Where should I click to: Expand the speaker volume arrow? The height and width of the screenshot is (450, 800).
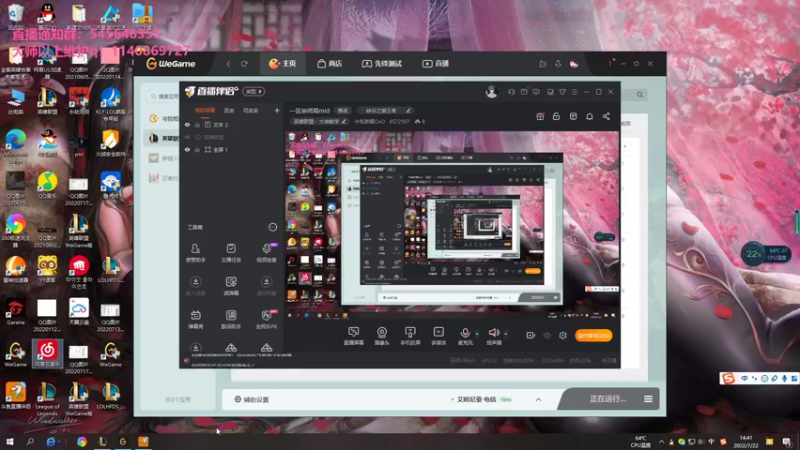pos(506,334)
